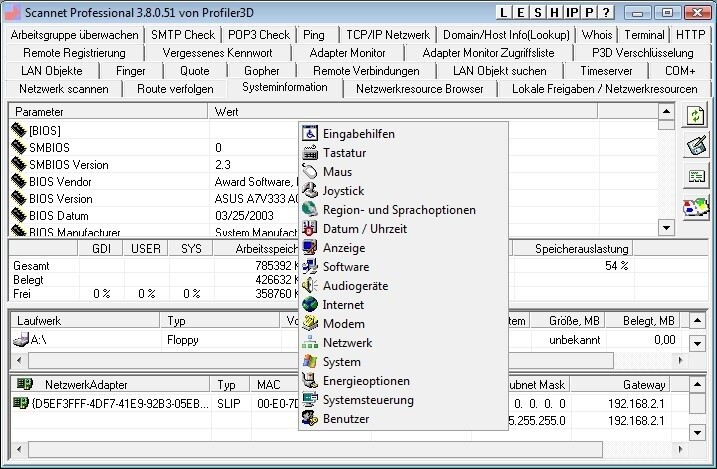
Task: Click the [BIOS] chip icon
Action: pos(19,130)
